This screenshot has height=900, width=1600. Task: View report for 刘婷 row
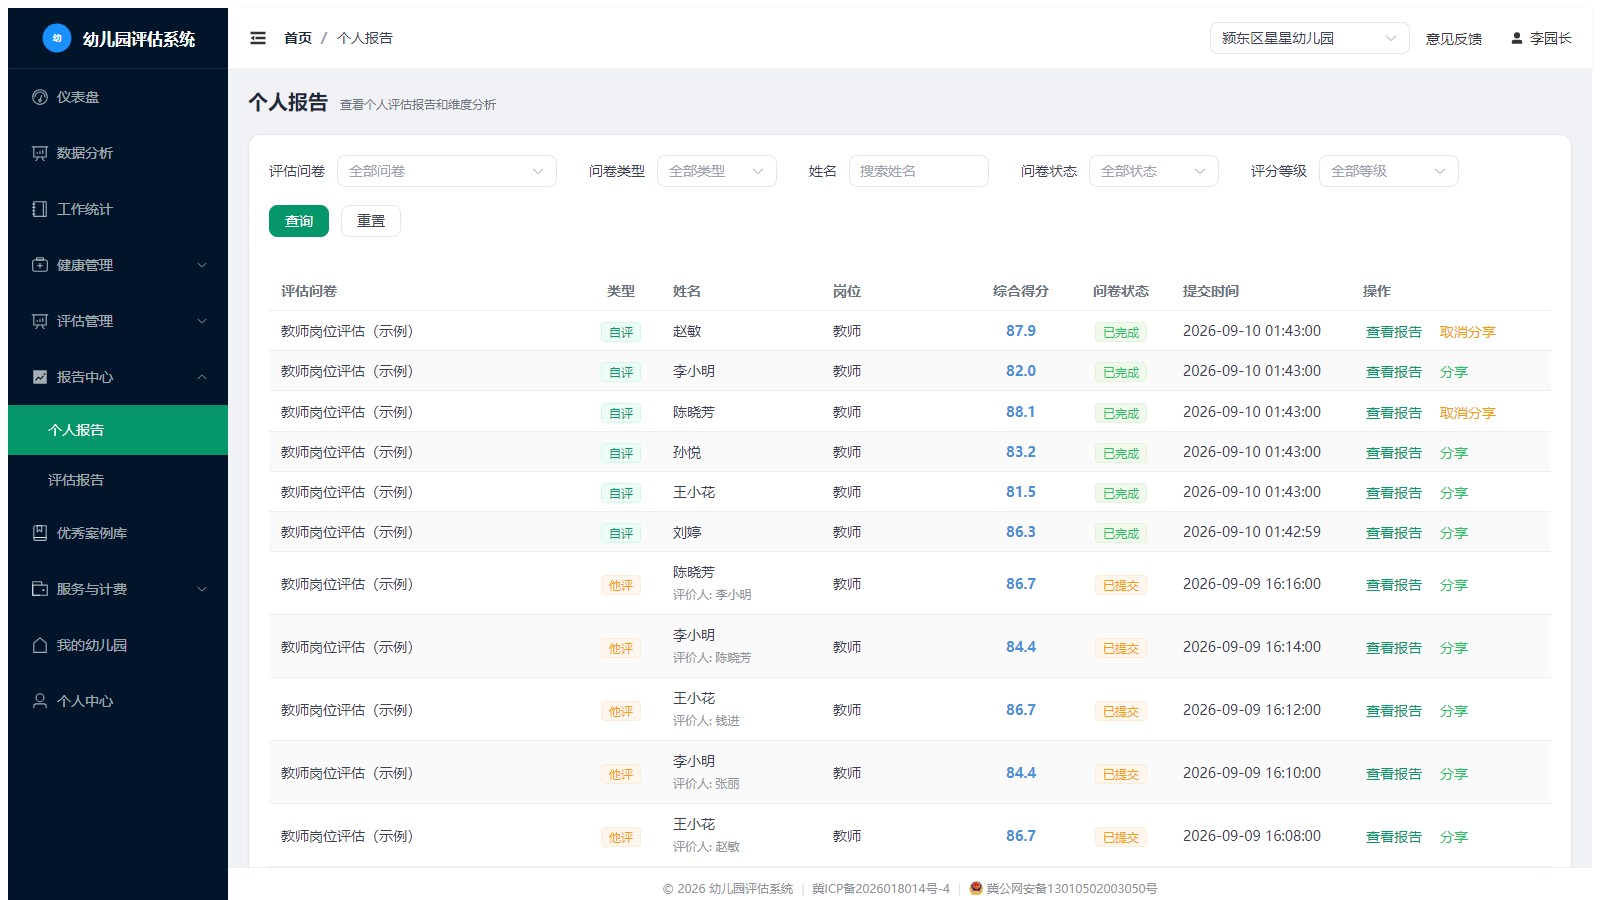[x=1394, y=533]
